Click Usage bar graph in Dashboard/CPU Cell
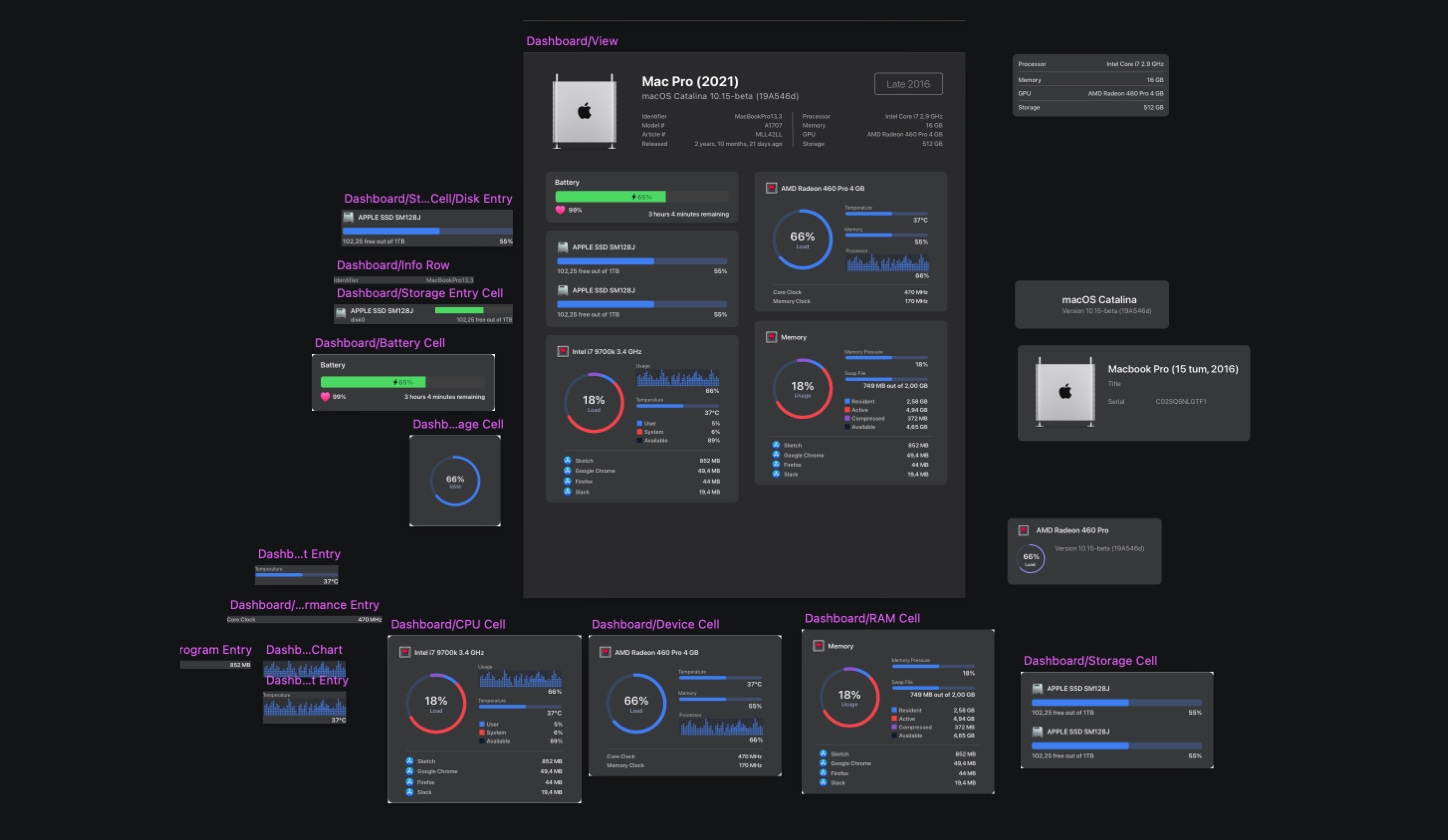This screenshot has height=840, width=1448. [x=520, y=679]
